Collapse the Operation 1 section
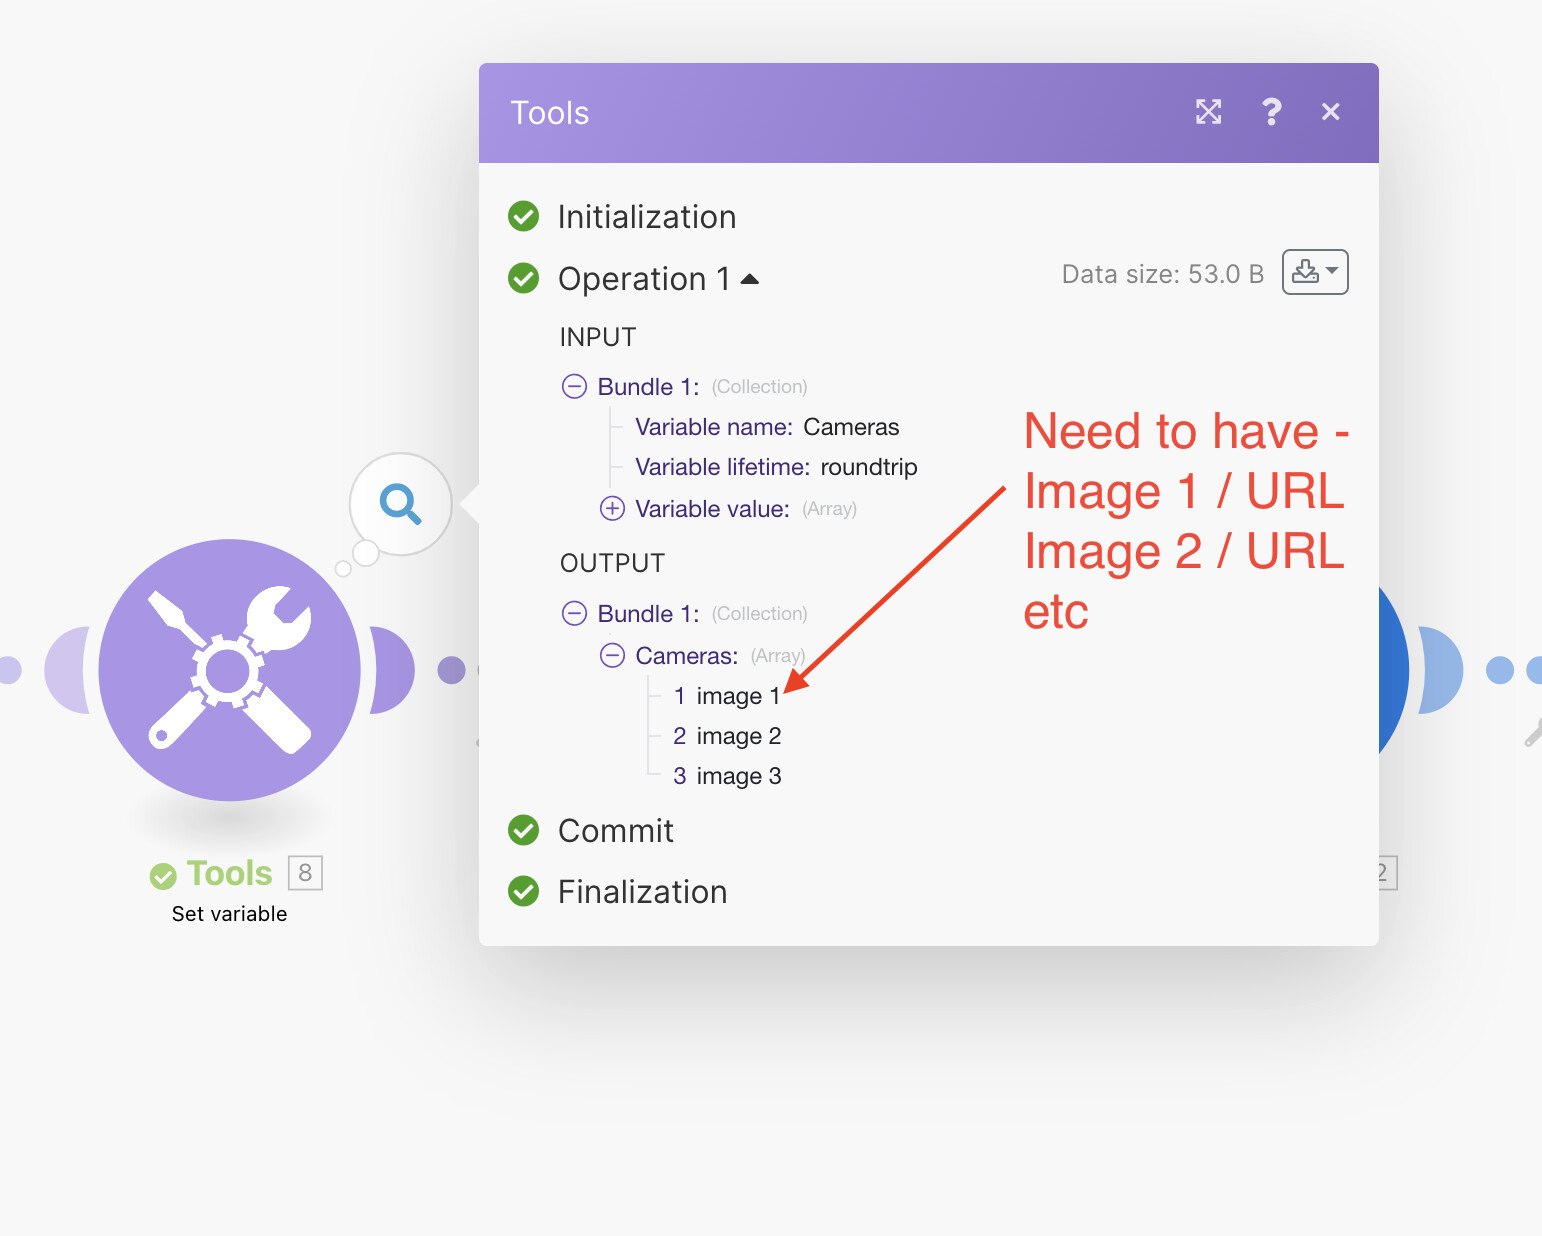Screen dimensions: 1542x1236 (x=750, y=279)
